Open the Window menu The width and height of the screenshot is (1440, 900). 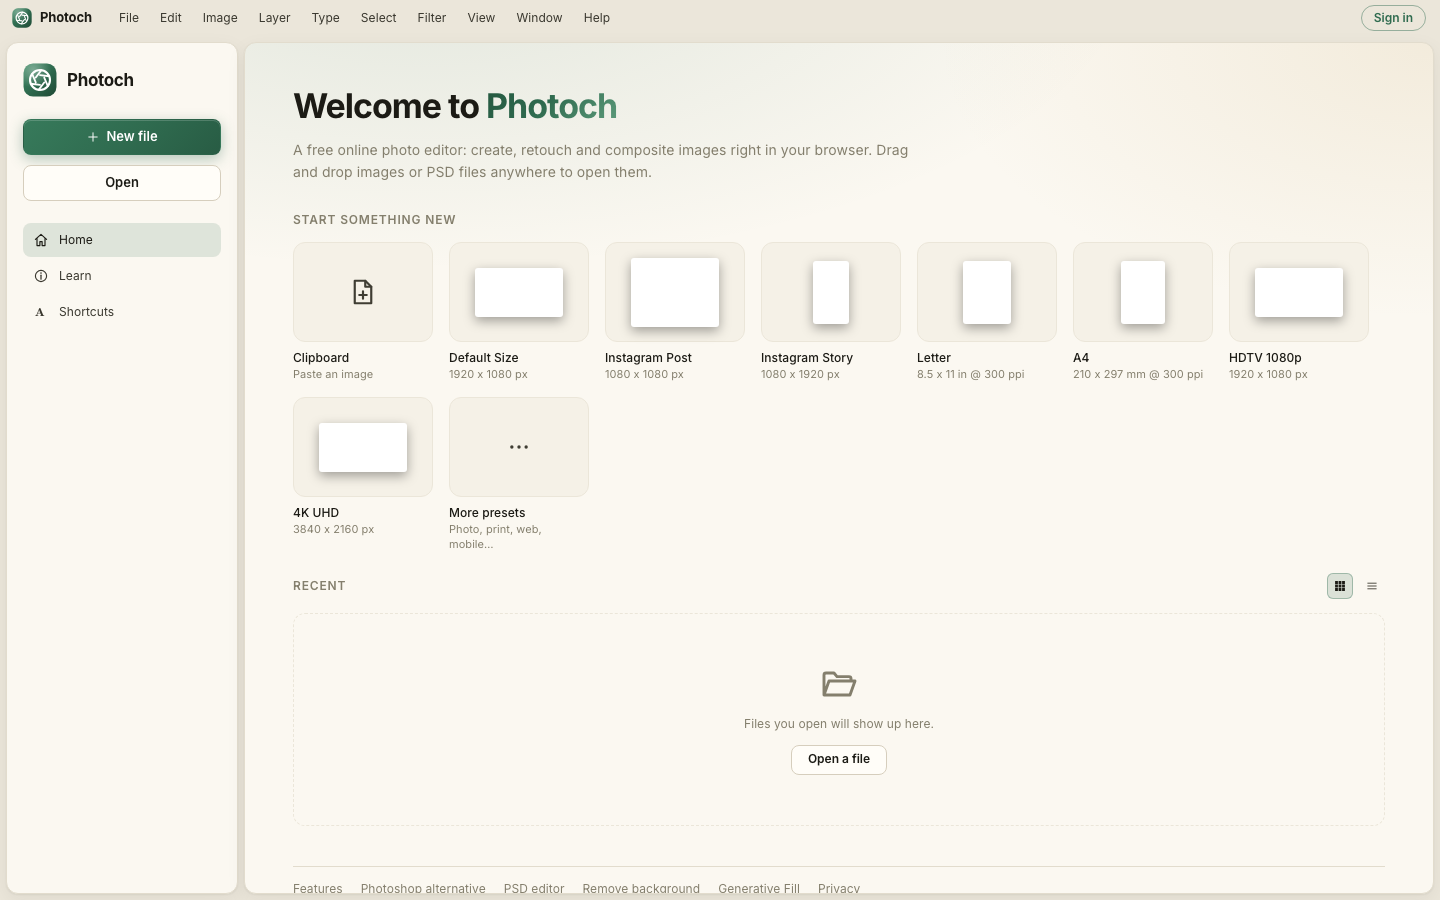point(539,18)
